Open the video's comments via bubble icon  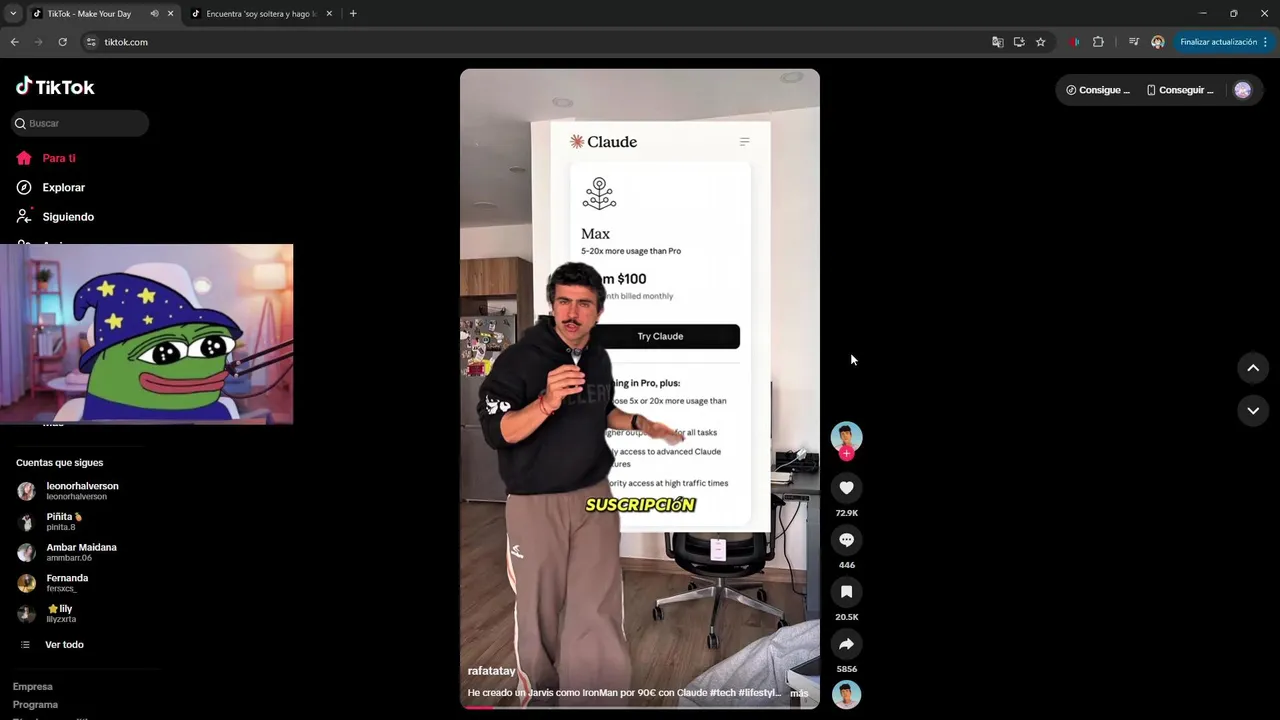click(x=846, y=539)
